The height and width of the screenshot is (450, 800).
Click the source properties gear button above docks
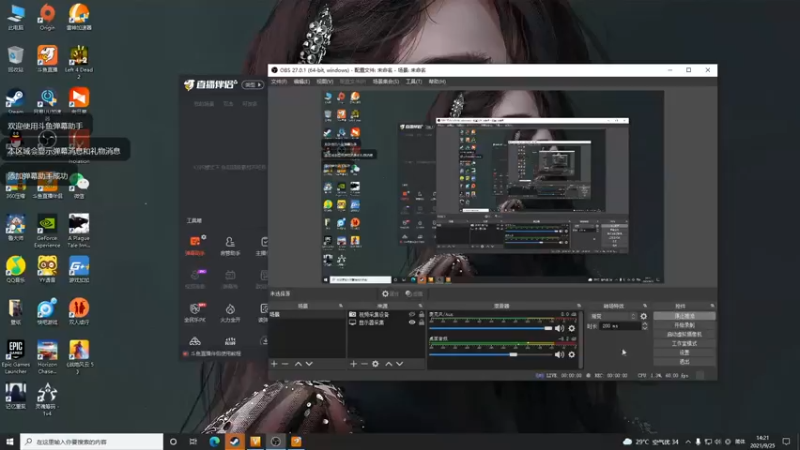click(390, 294)
